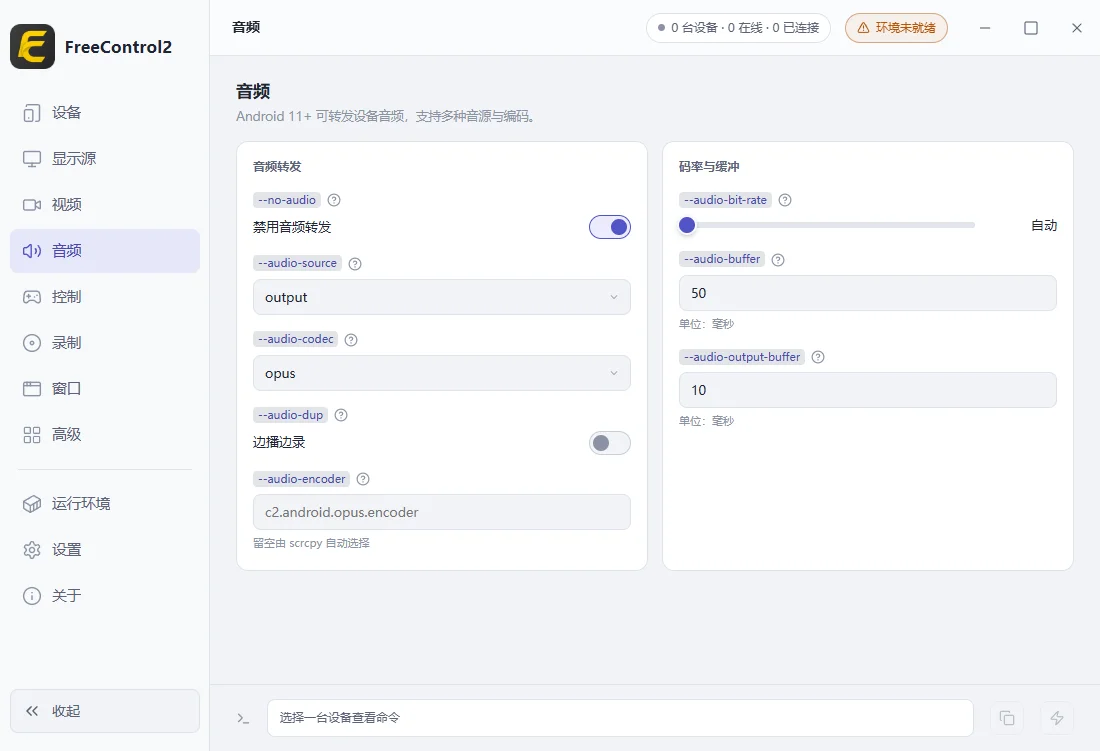Click the 关于 info icon in sidebar
Image resolution: width=1100 pixels, height=751 pixels.
tap(32, 595)
